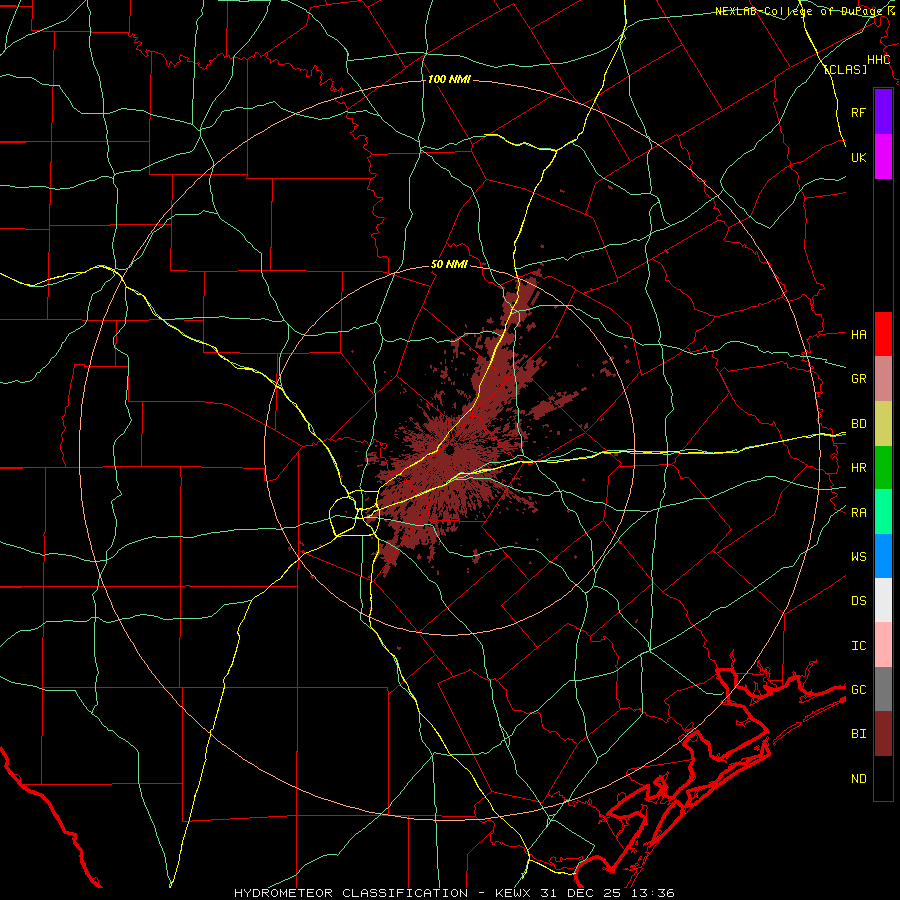Screen dimensions: 900x900
Task: Click the "HA" legend label
Action: (858, 335)
